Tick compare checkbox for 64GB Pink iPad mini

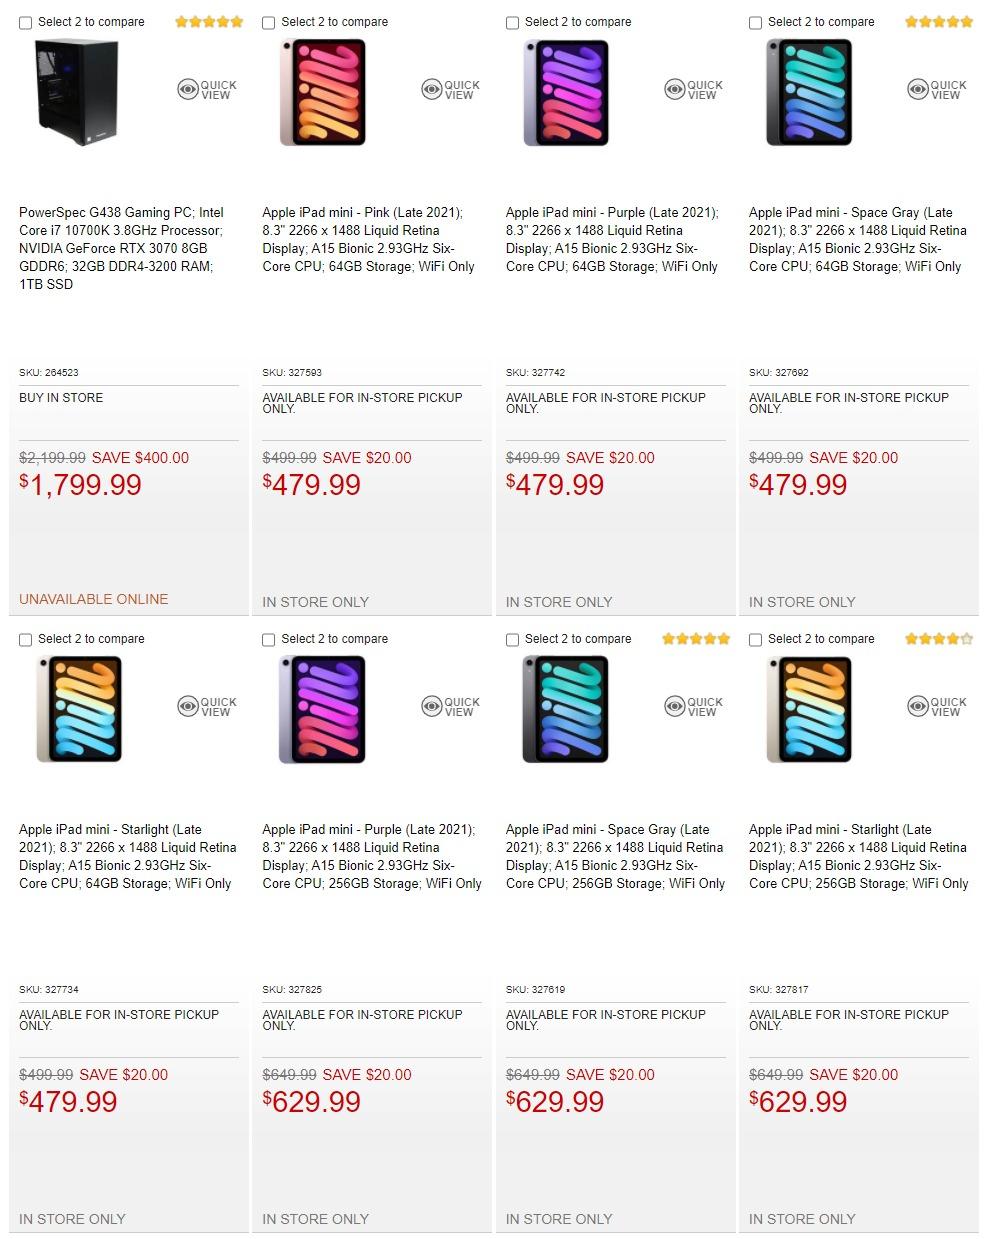point(269,22)
